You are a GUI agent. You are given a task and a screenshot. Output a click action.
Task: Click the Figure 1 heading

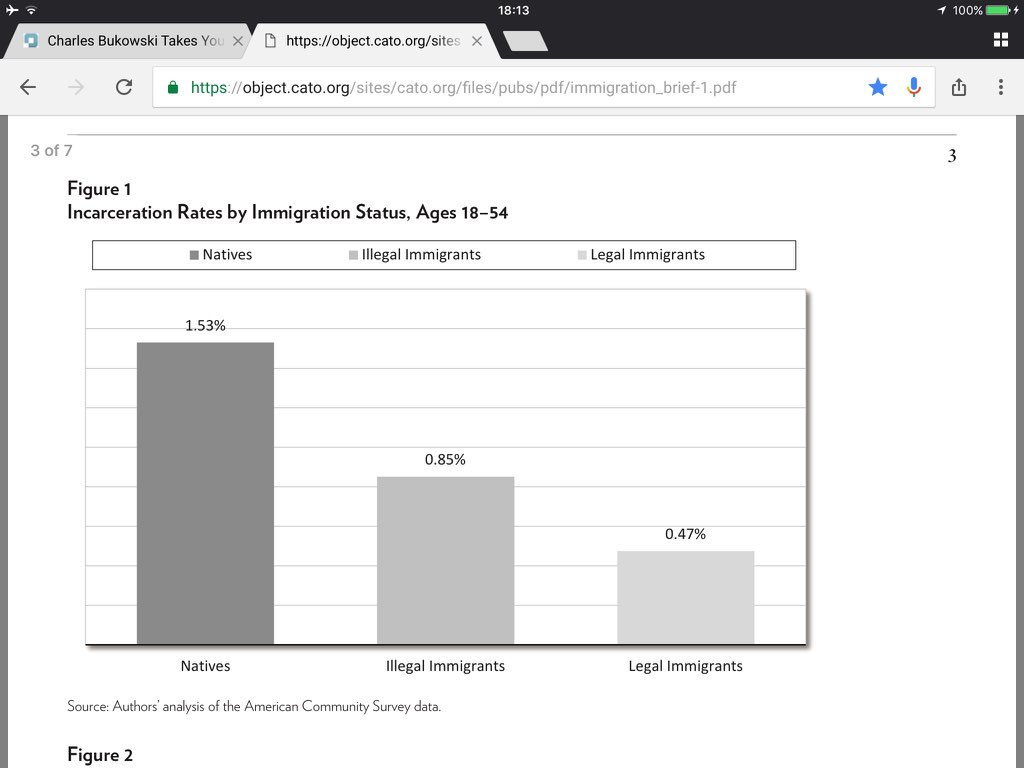coord(99,189)
